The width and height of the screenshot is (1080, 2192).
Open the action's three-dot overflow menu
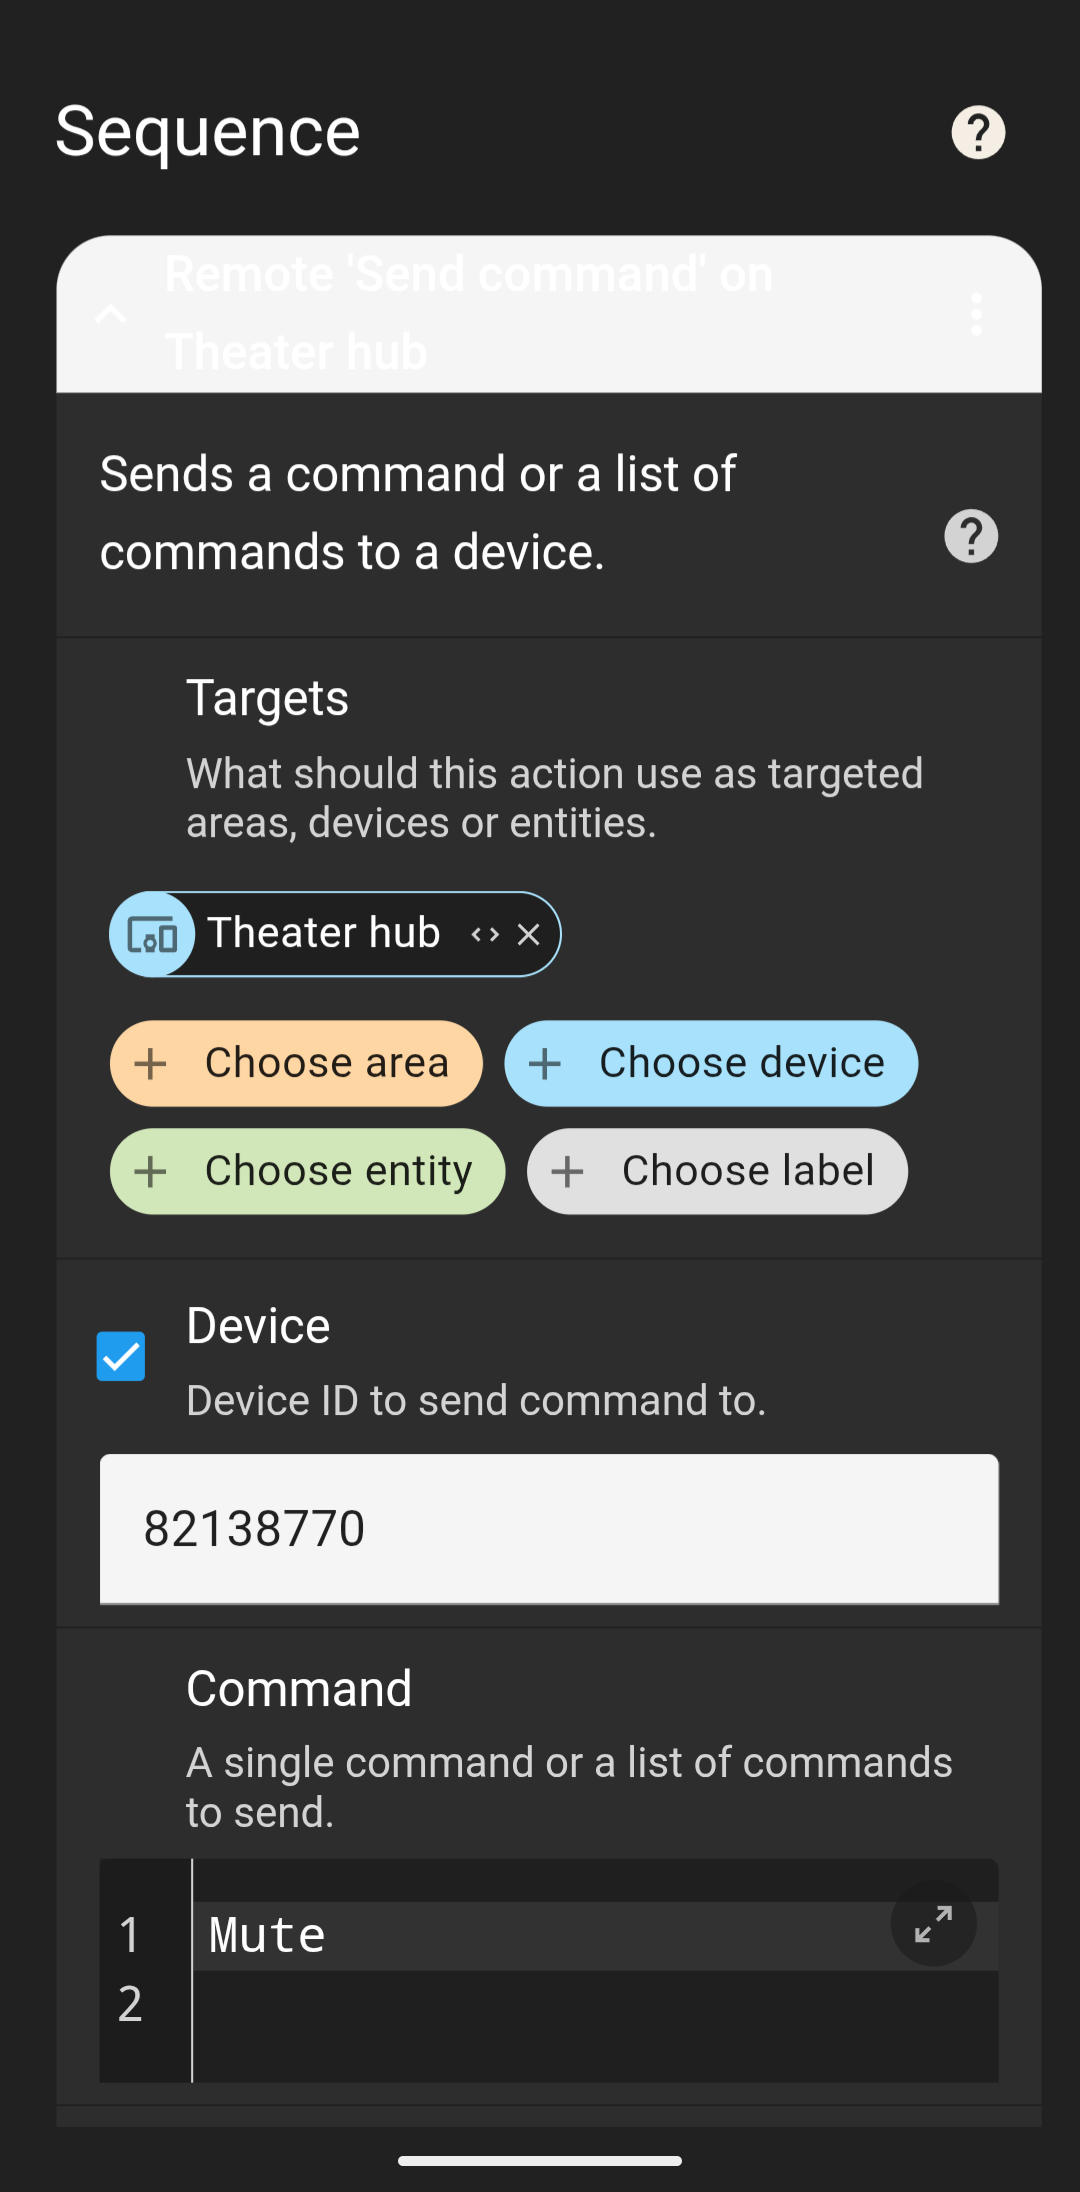tap(976, 314)
